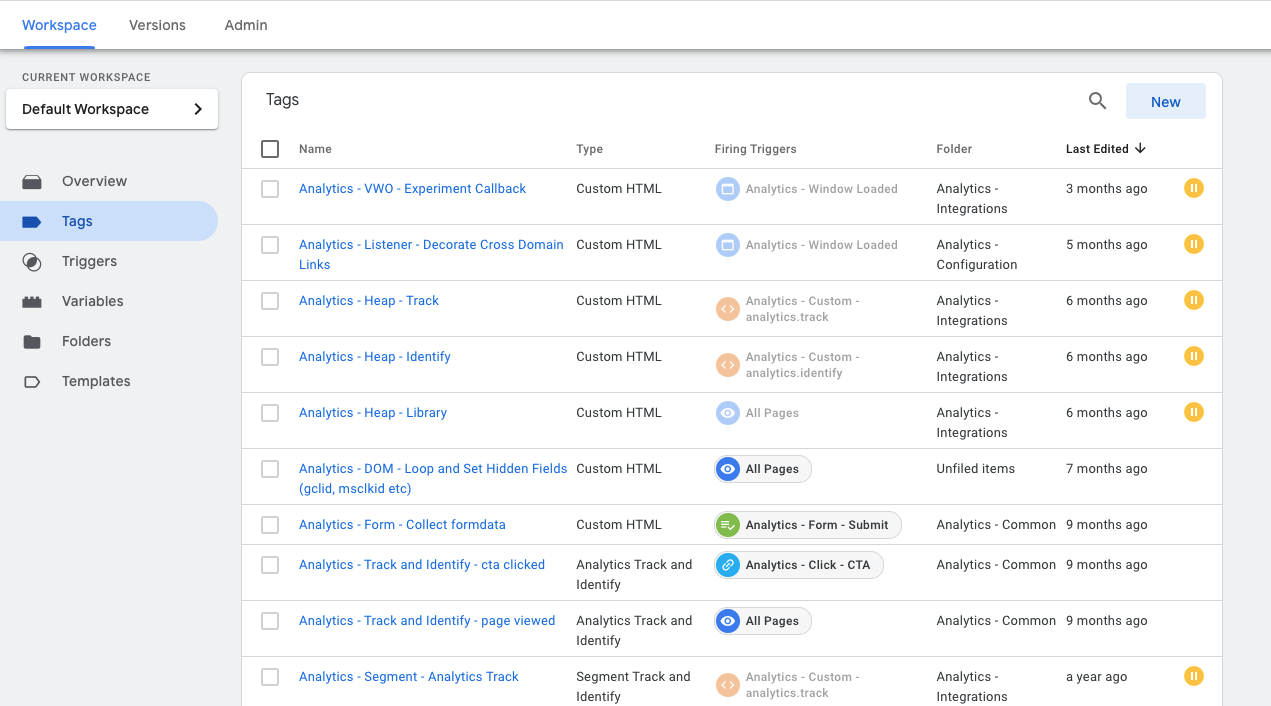Click the Triggers sidebar icon
The height and width of the screenshot is (706, 1271).
(32, 261)
